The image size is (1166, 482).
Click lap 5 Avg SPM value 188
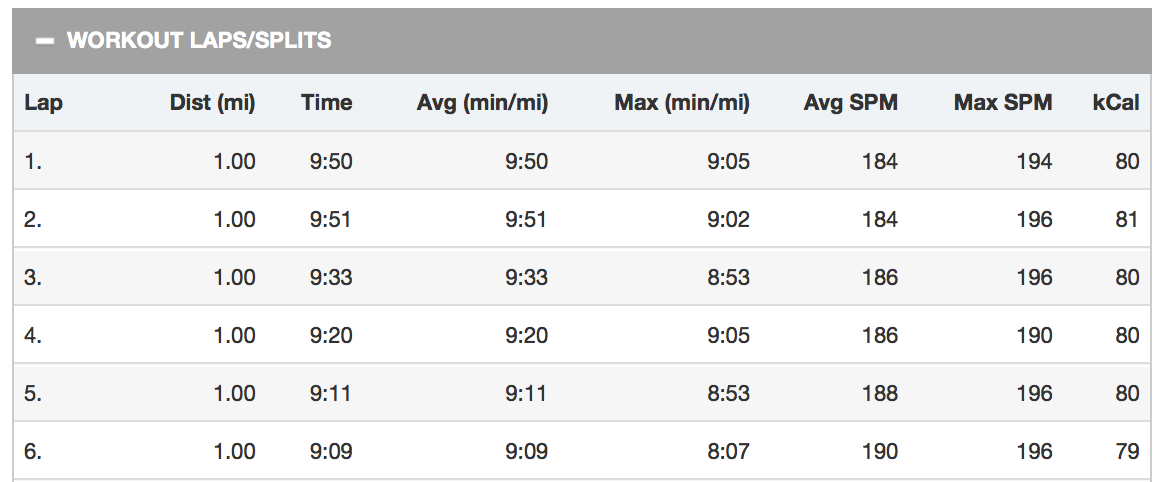(880, 393)
